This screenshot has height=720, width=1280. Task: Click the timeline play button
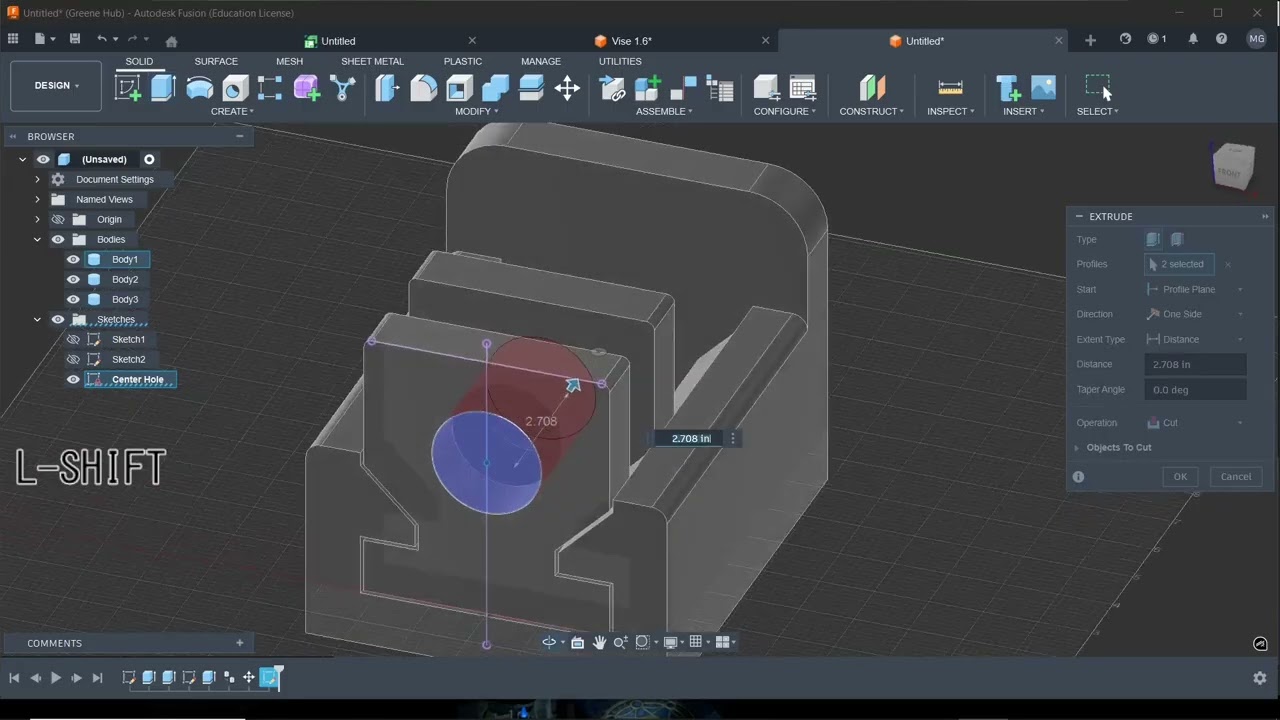tap(56, 678)
